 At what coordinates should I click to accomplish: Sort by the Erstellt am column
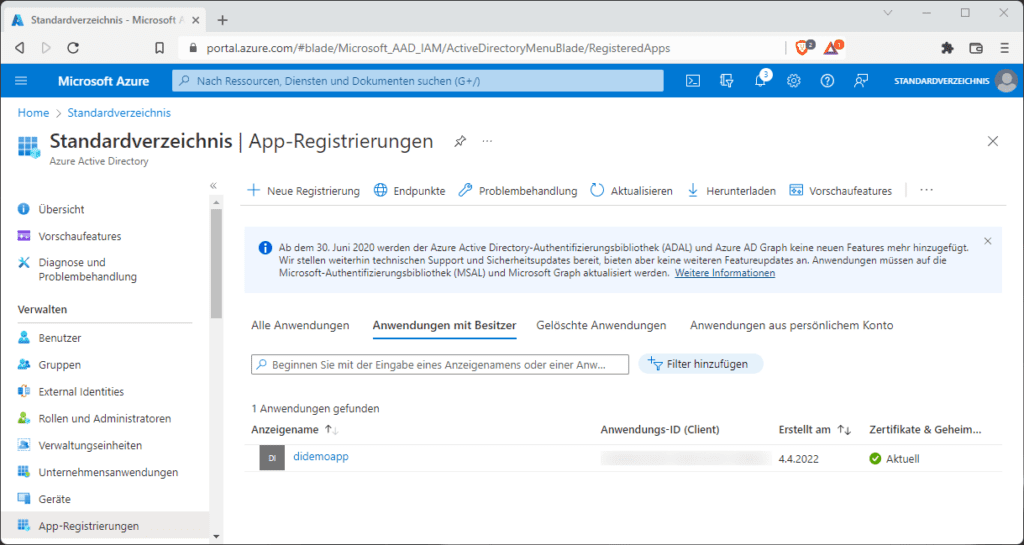[x=815, y=429]
